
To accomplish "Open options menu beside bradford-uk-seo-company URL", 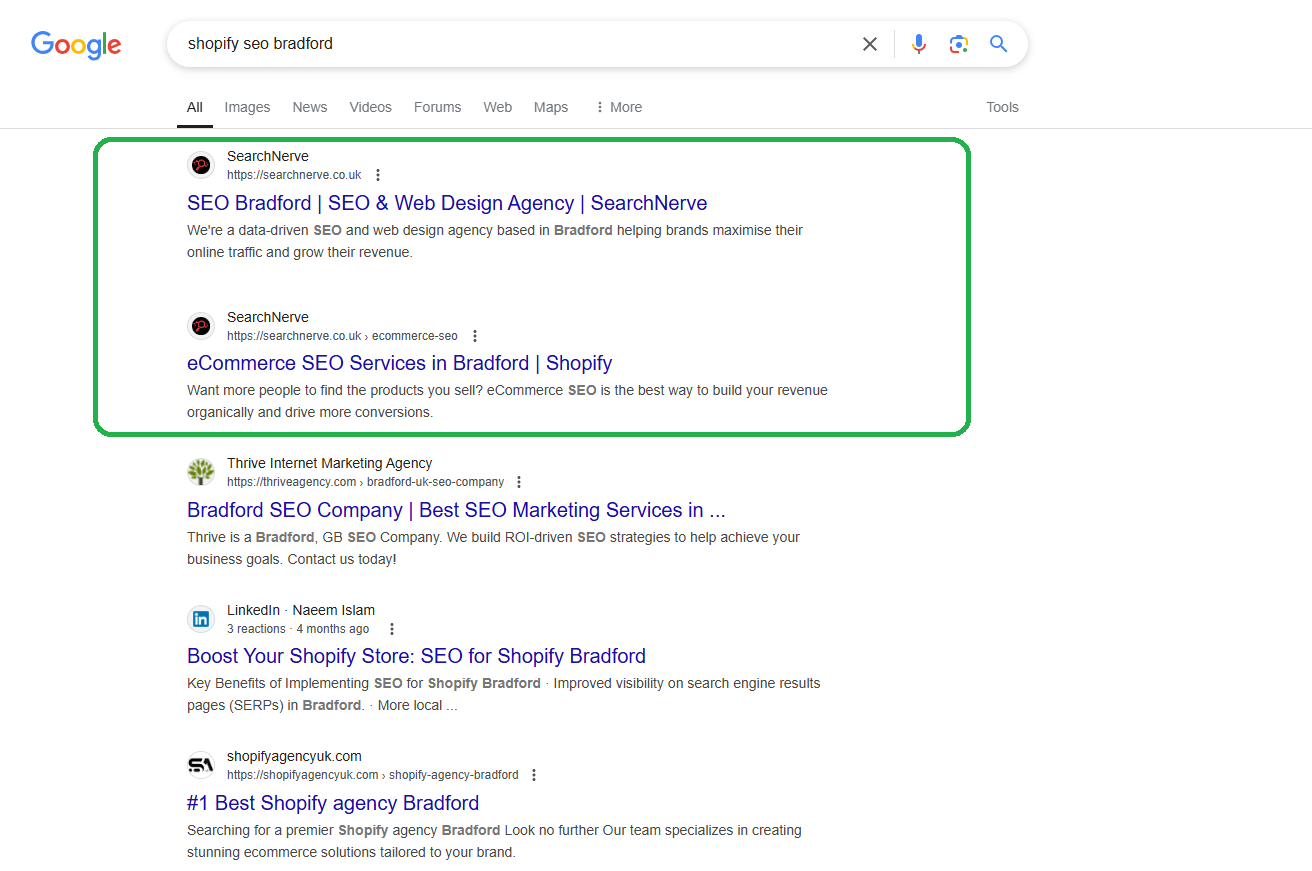I will pyautogui.click(x=519, y=482).
